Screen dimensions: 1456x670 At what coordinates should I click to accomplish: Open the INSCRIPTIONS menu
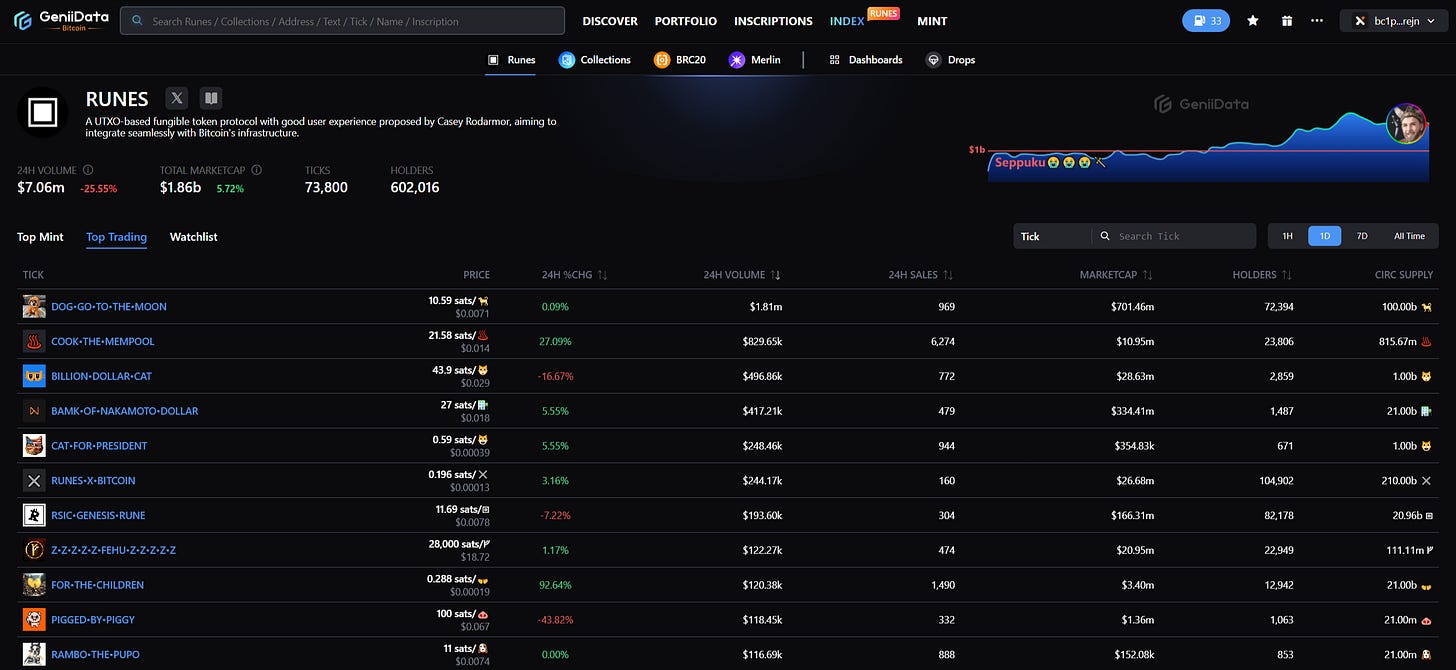coord(773,21)
